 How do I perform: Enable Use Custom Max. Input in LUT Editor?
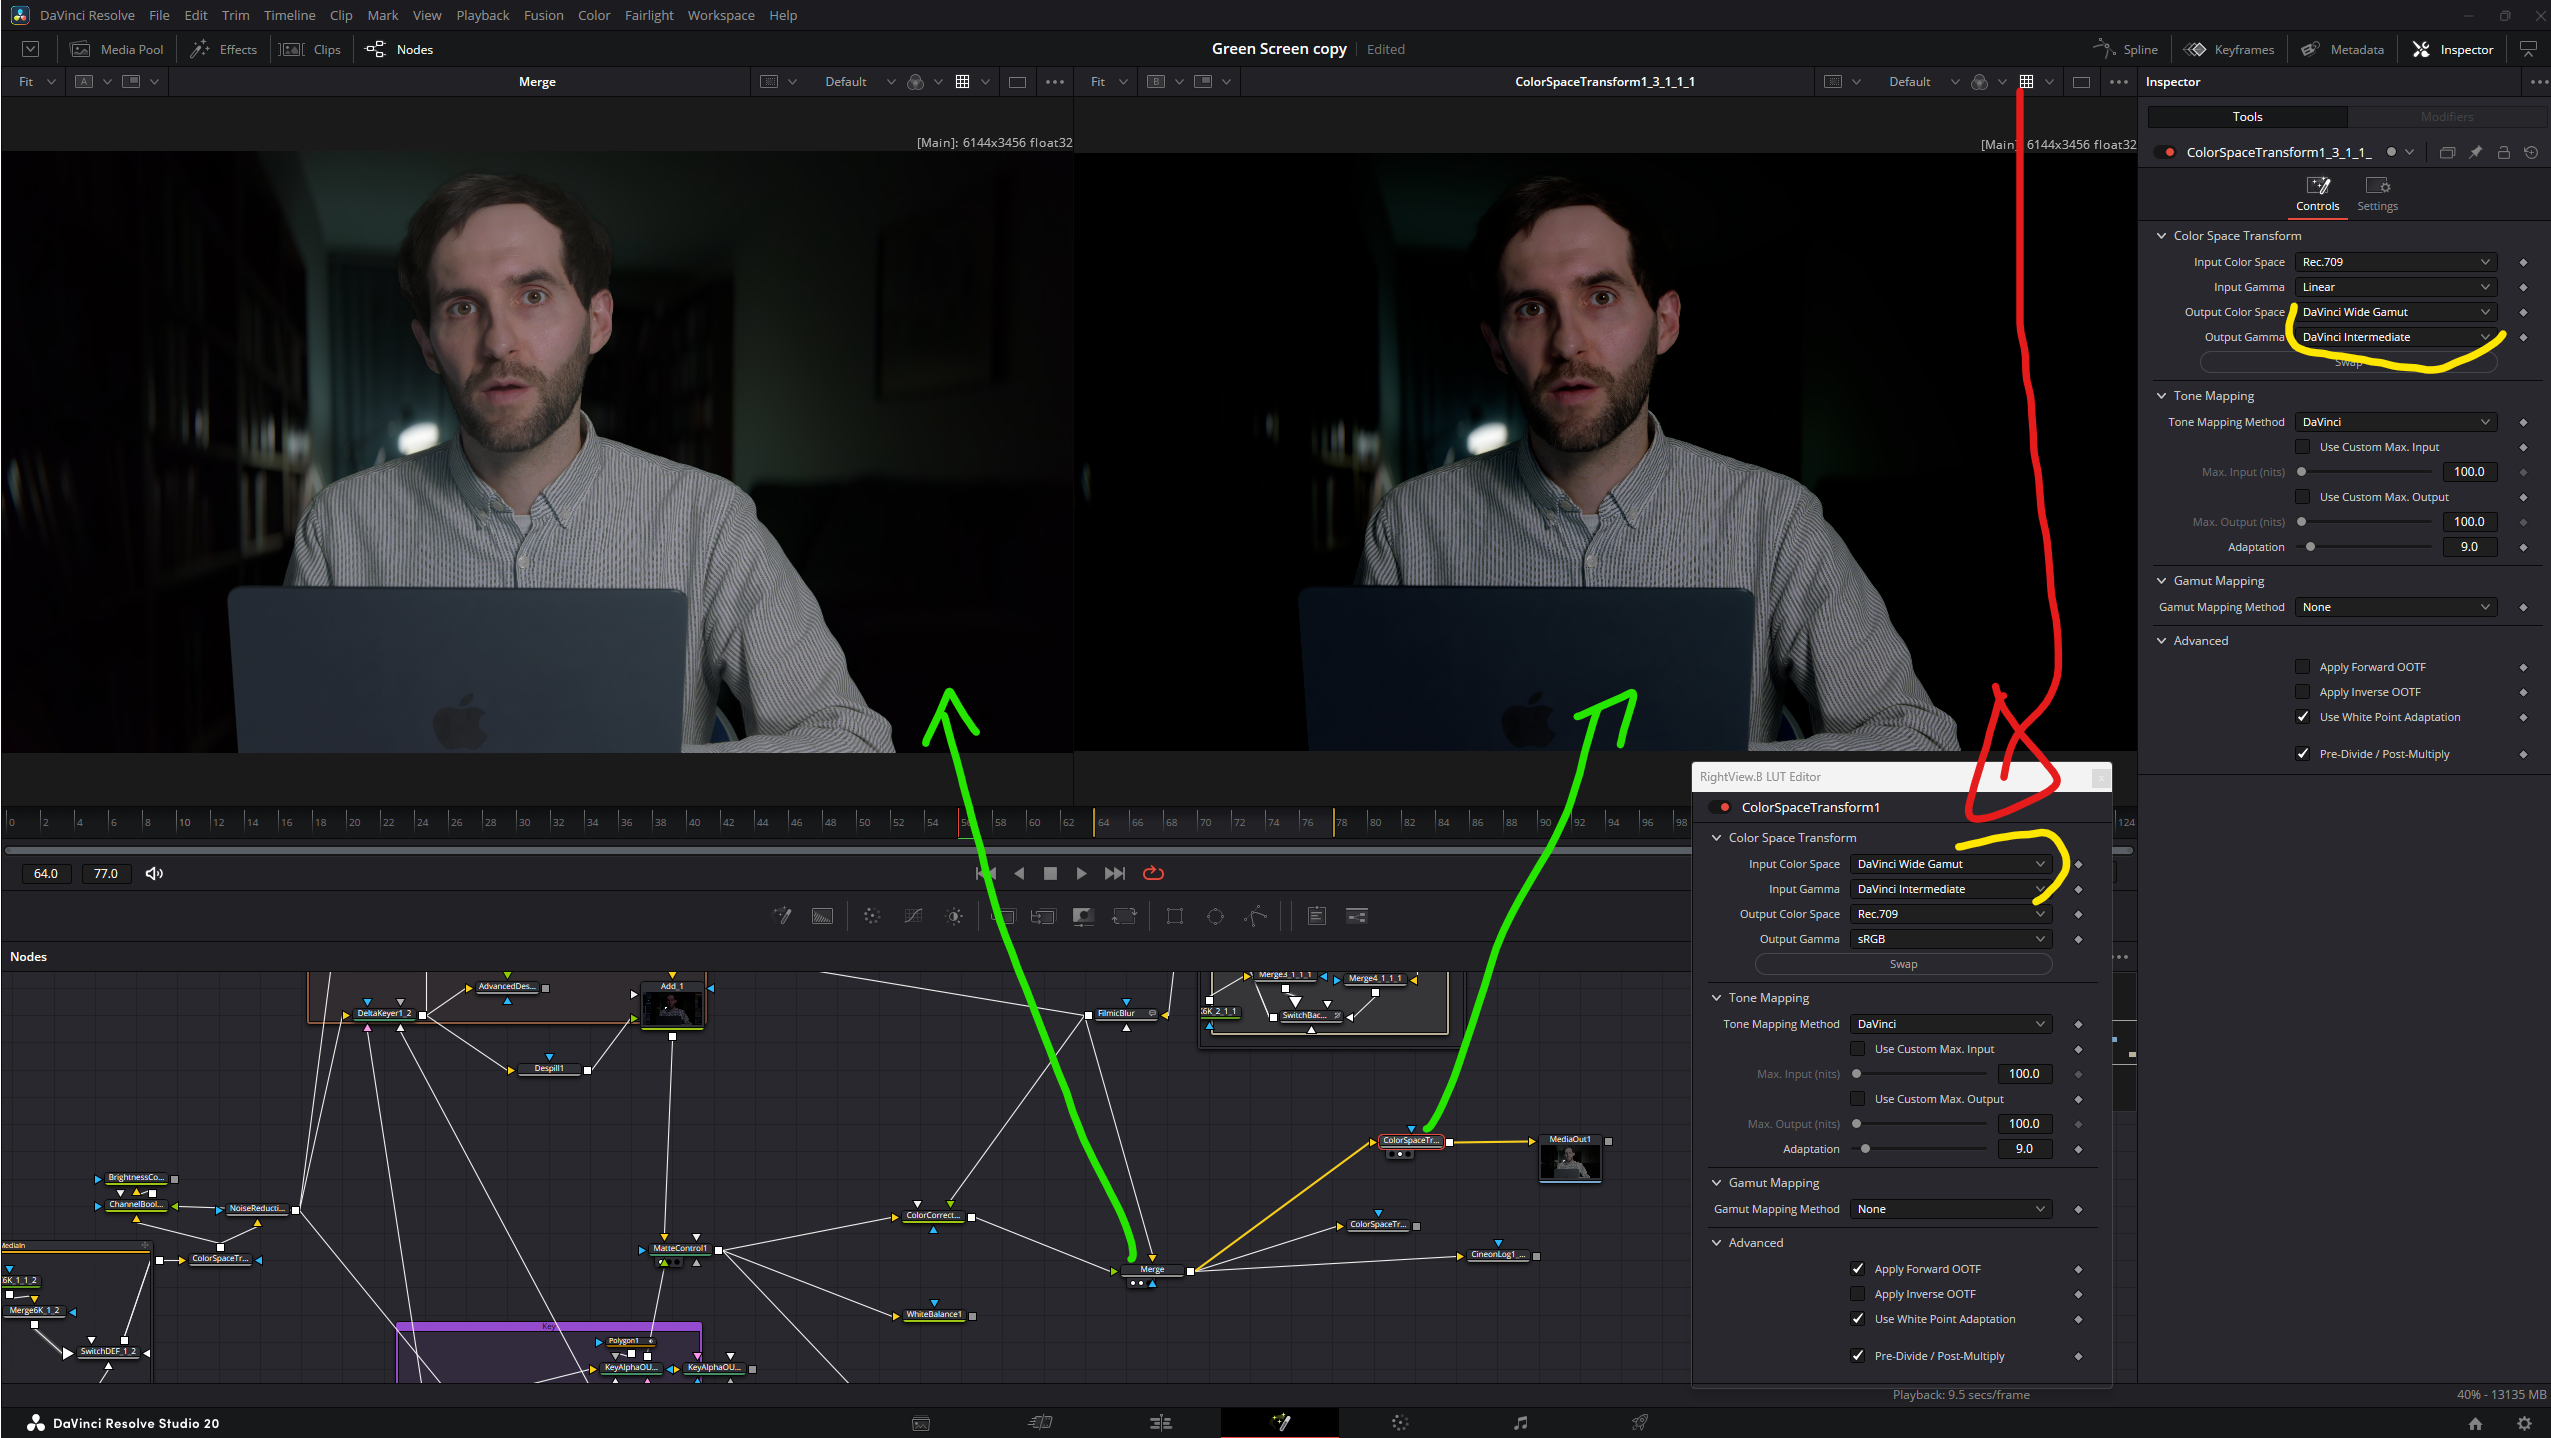pyautogui.click(x=1858, y=1049)
